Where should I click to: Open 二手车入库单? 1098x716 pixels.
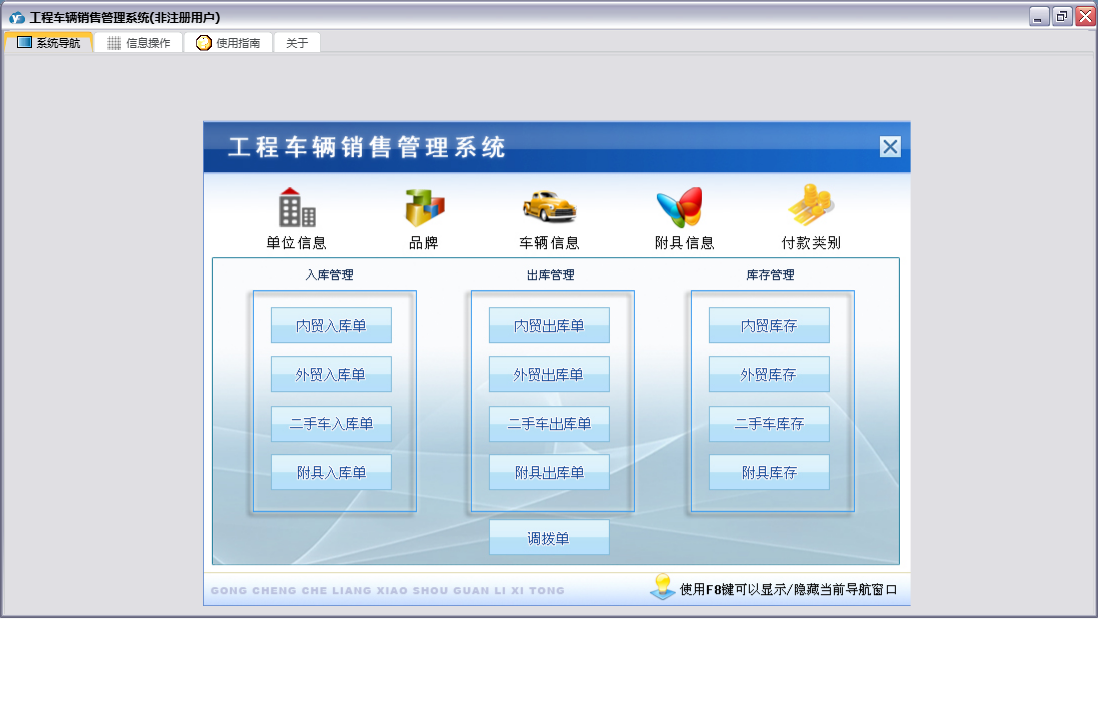[x=331, y=423]
